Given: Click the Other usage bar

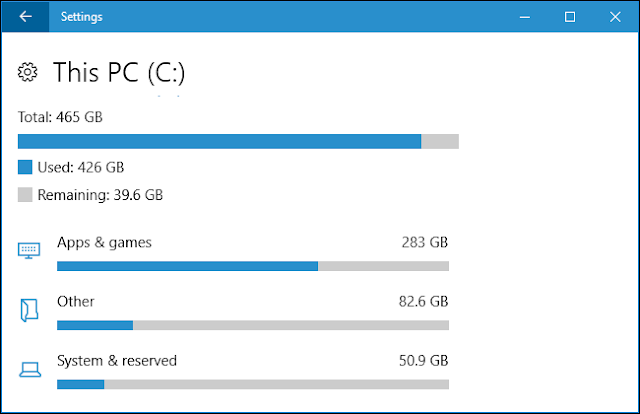Looking at the screenshot, I should pos(252,325).
